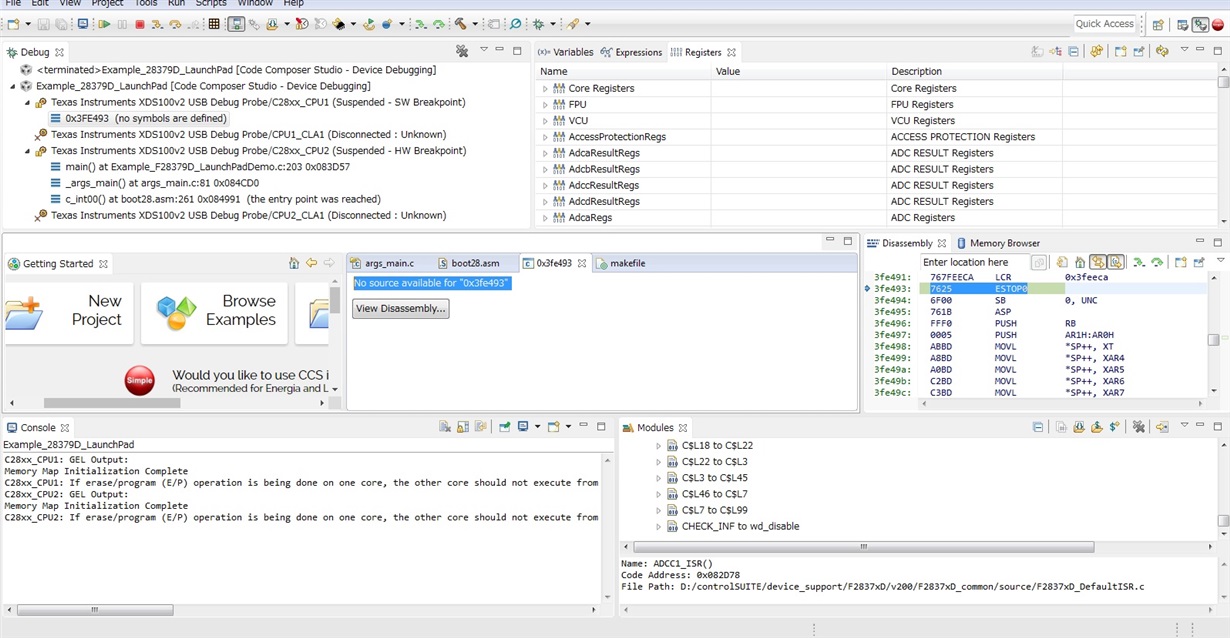This screenshot has width=1230, height=638.
Task: Select 0x3FE493 no symbols frame
Action: 138,118
